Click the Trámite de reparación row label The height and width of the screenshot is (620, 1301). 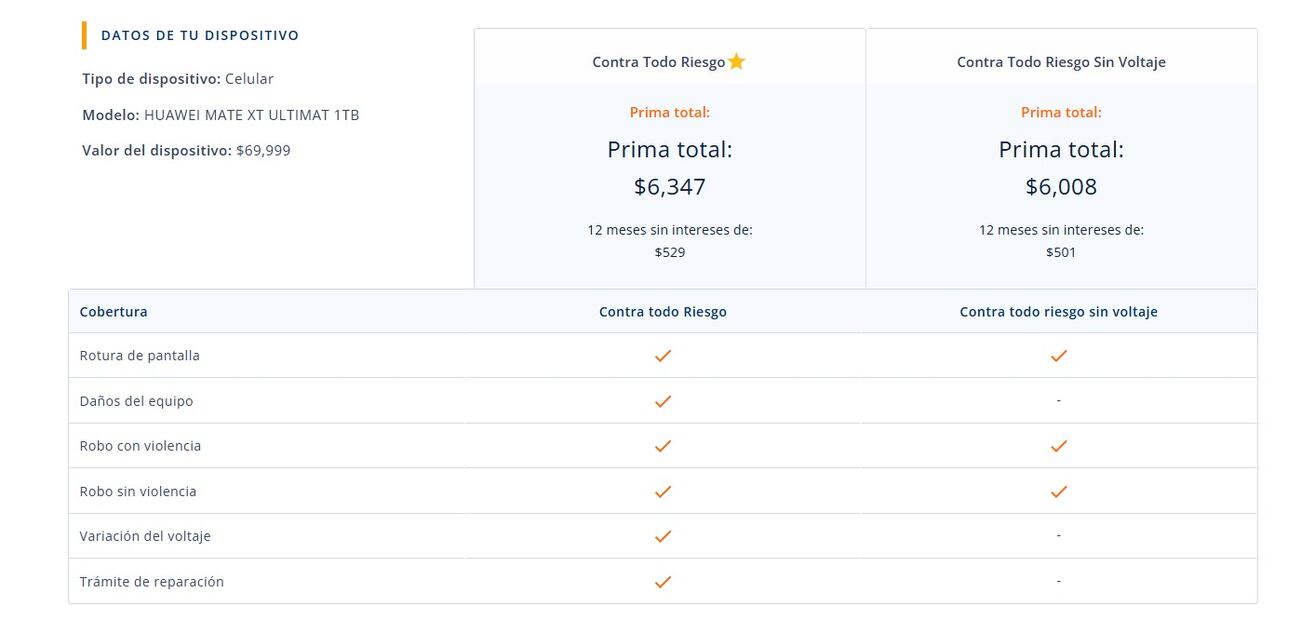pos(152,581)
